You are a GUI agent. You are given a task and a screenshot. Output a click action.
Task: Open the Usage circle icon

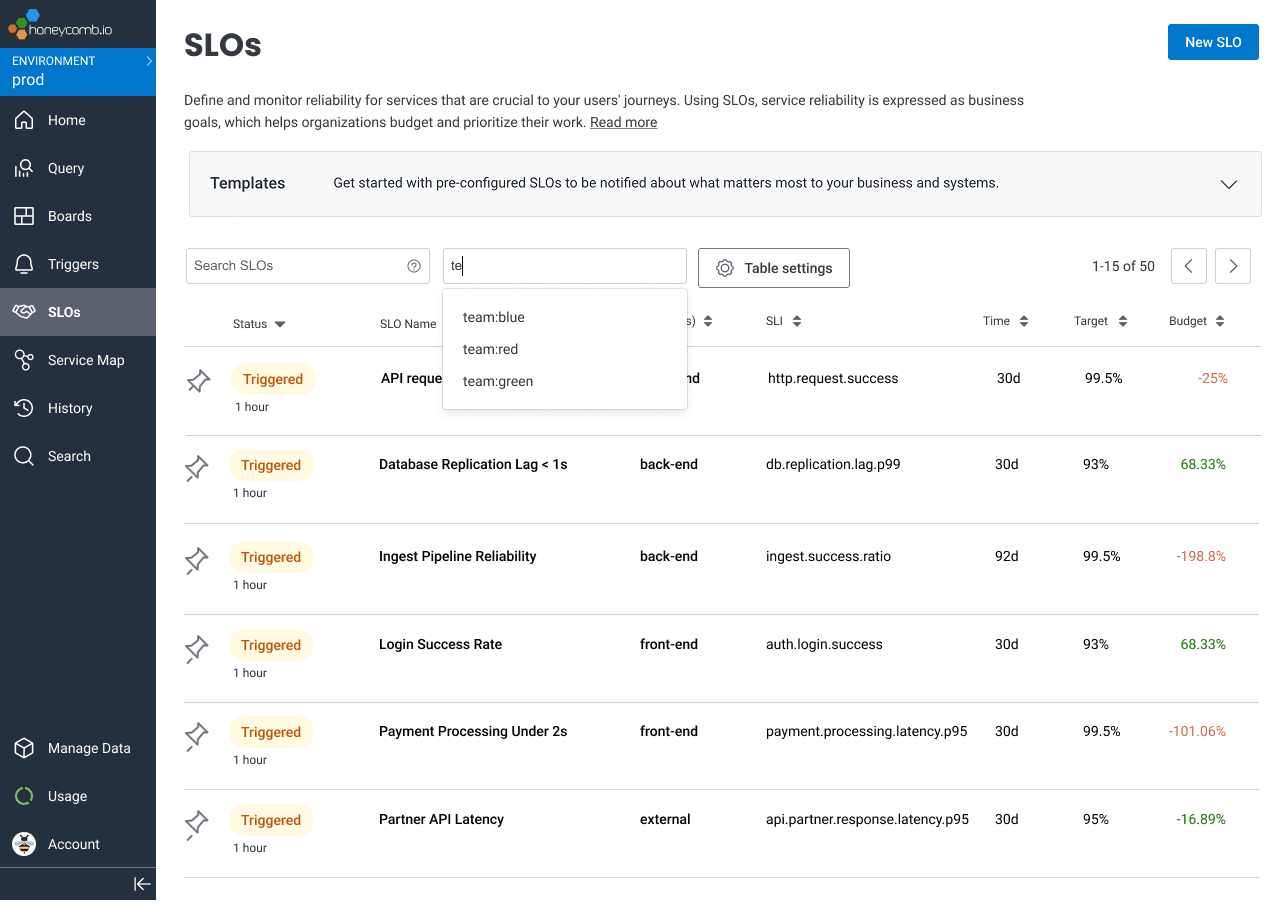pos(24,796)
